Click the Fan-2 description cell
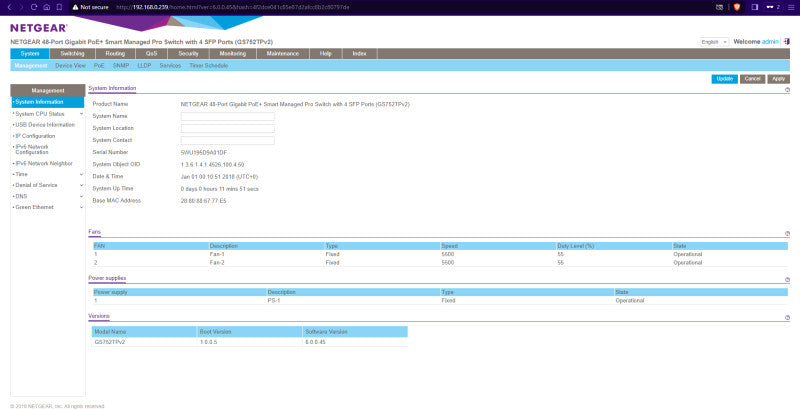 (217, 263)
